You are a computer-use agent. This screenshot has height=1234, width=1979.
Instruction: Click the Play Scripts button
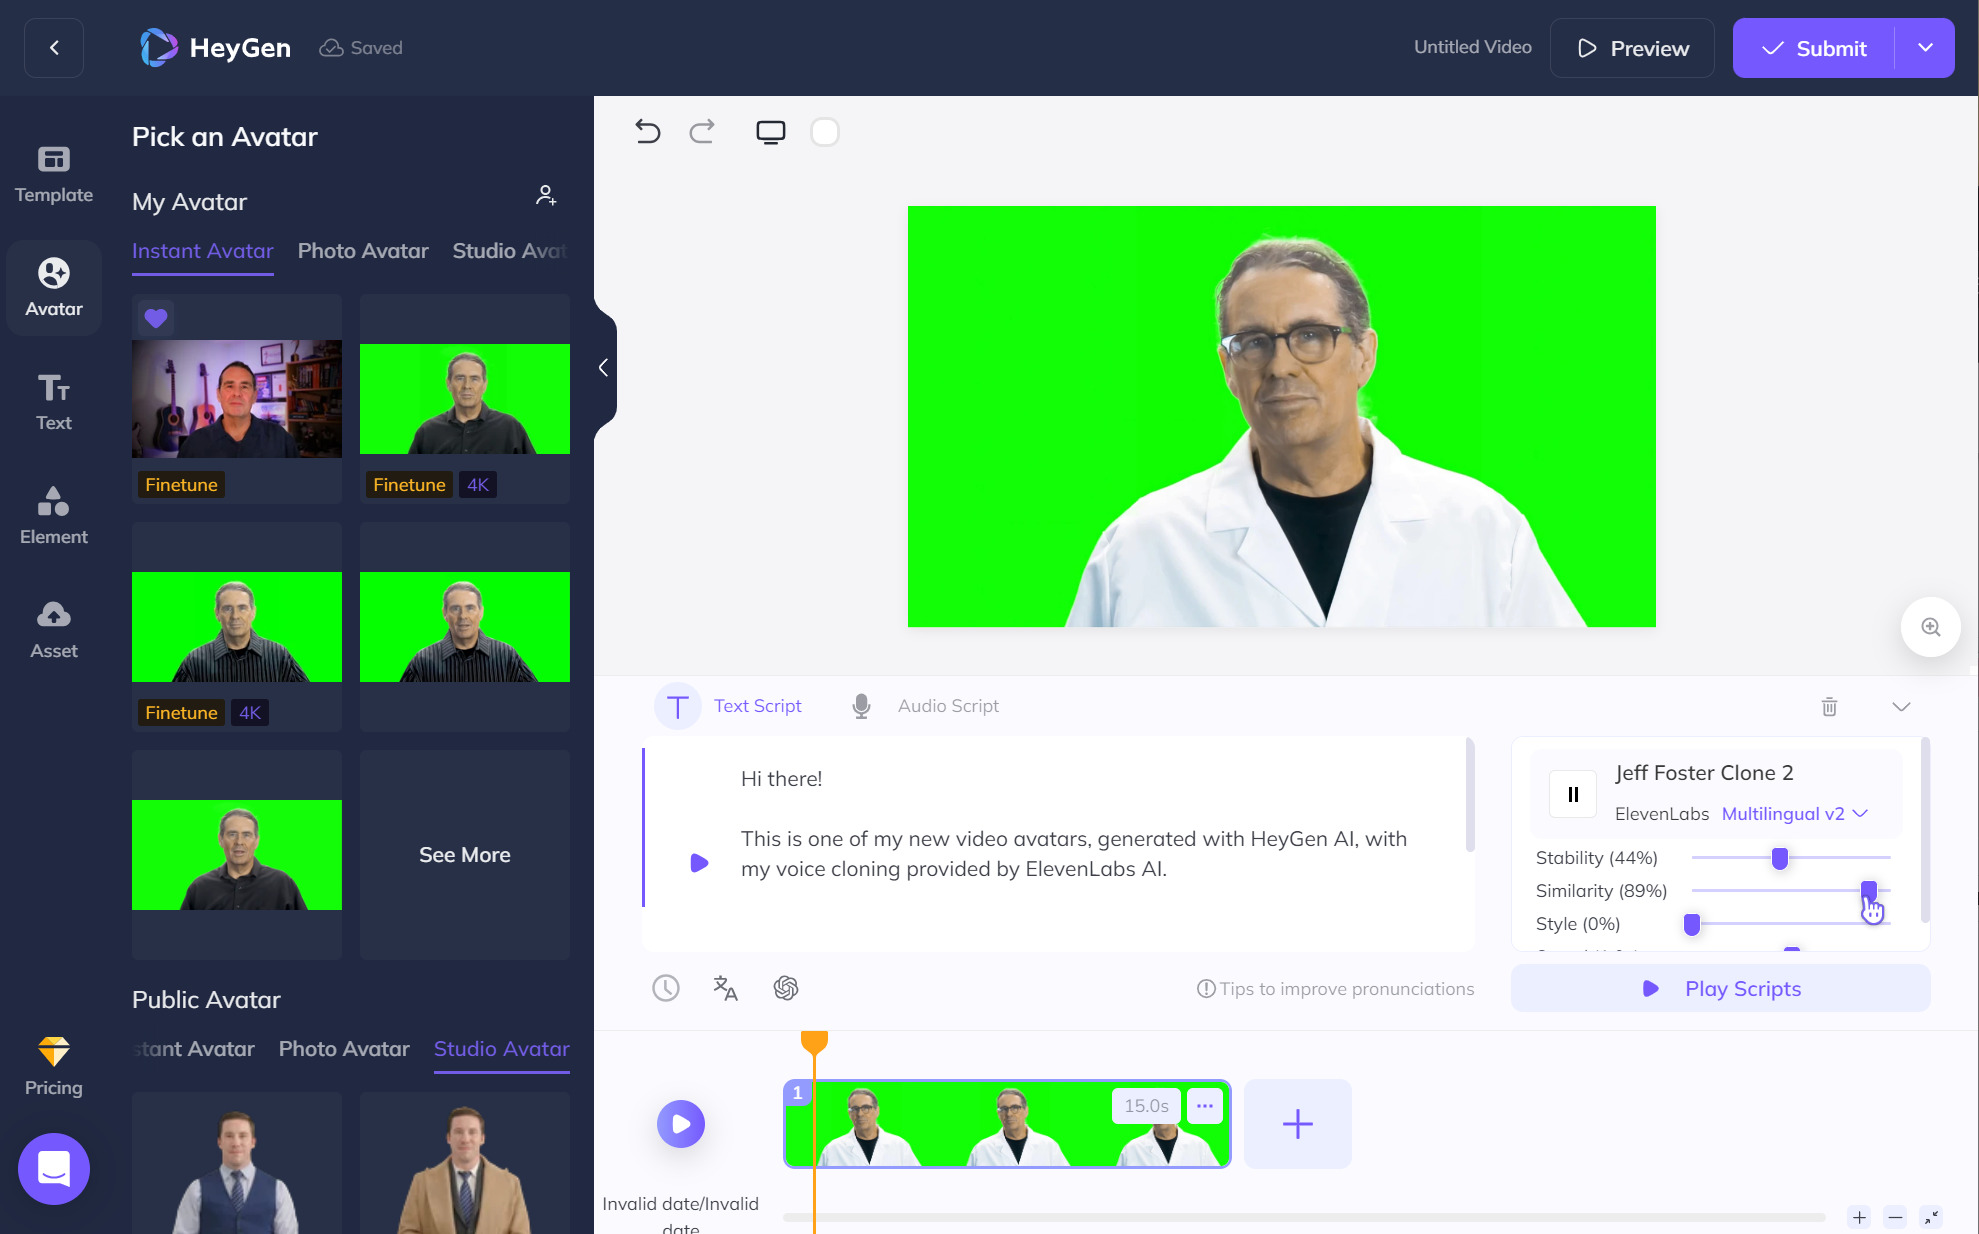[1720, 989]
